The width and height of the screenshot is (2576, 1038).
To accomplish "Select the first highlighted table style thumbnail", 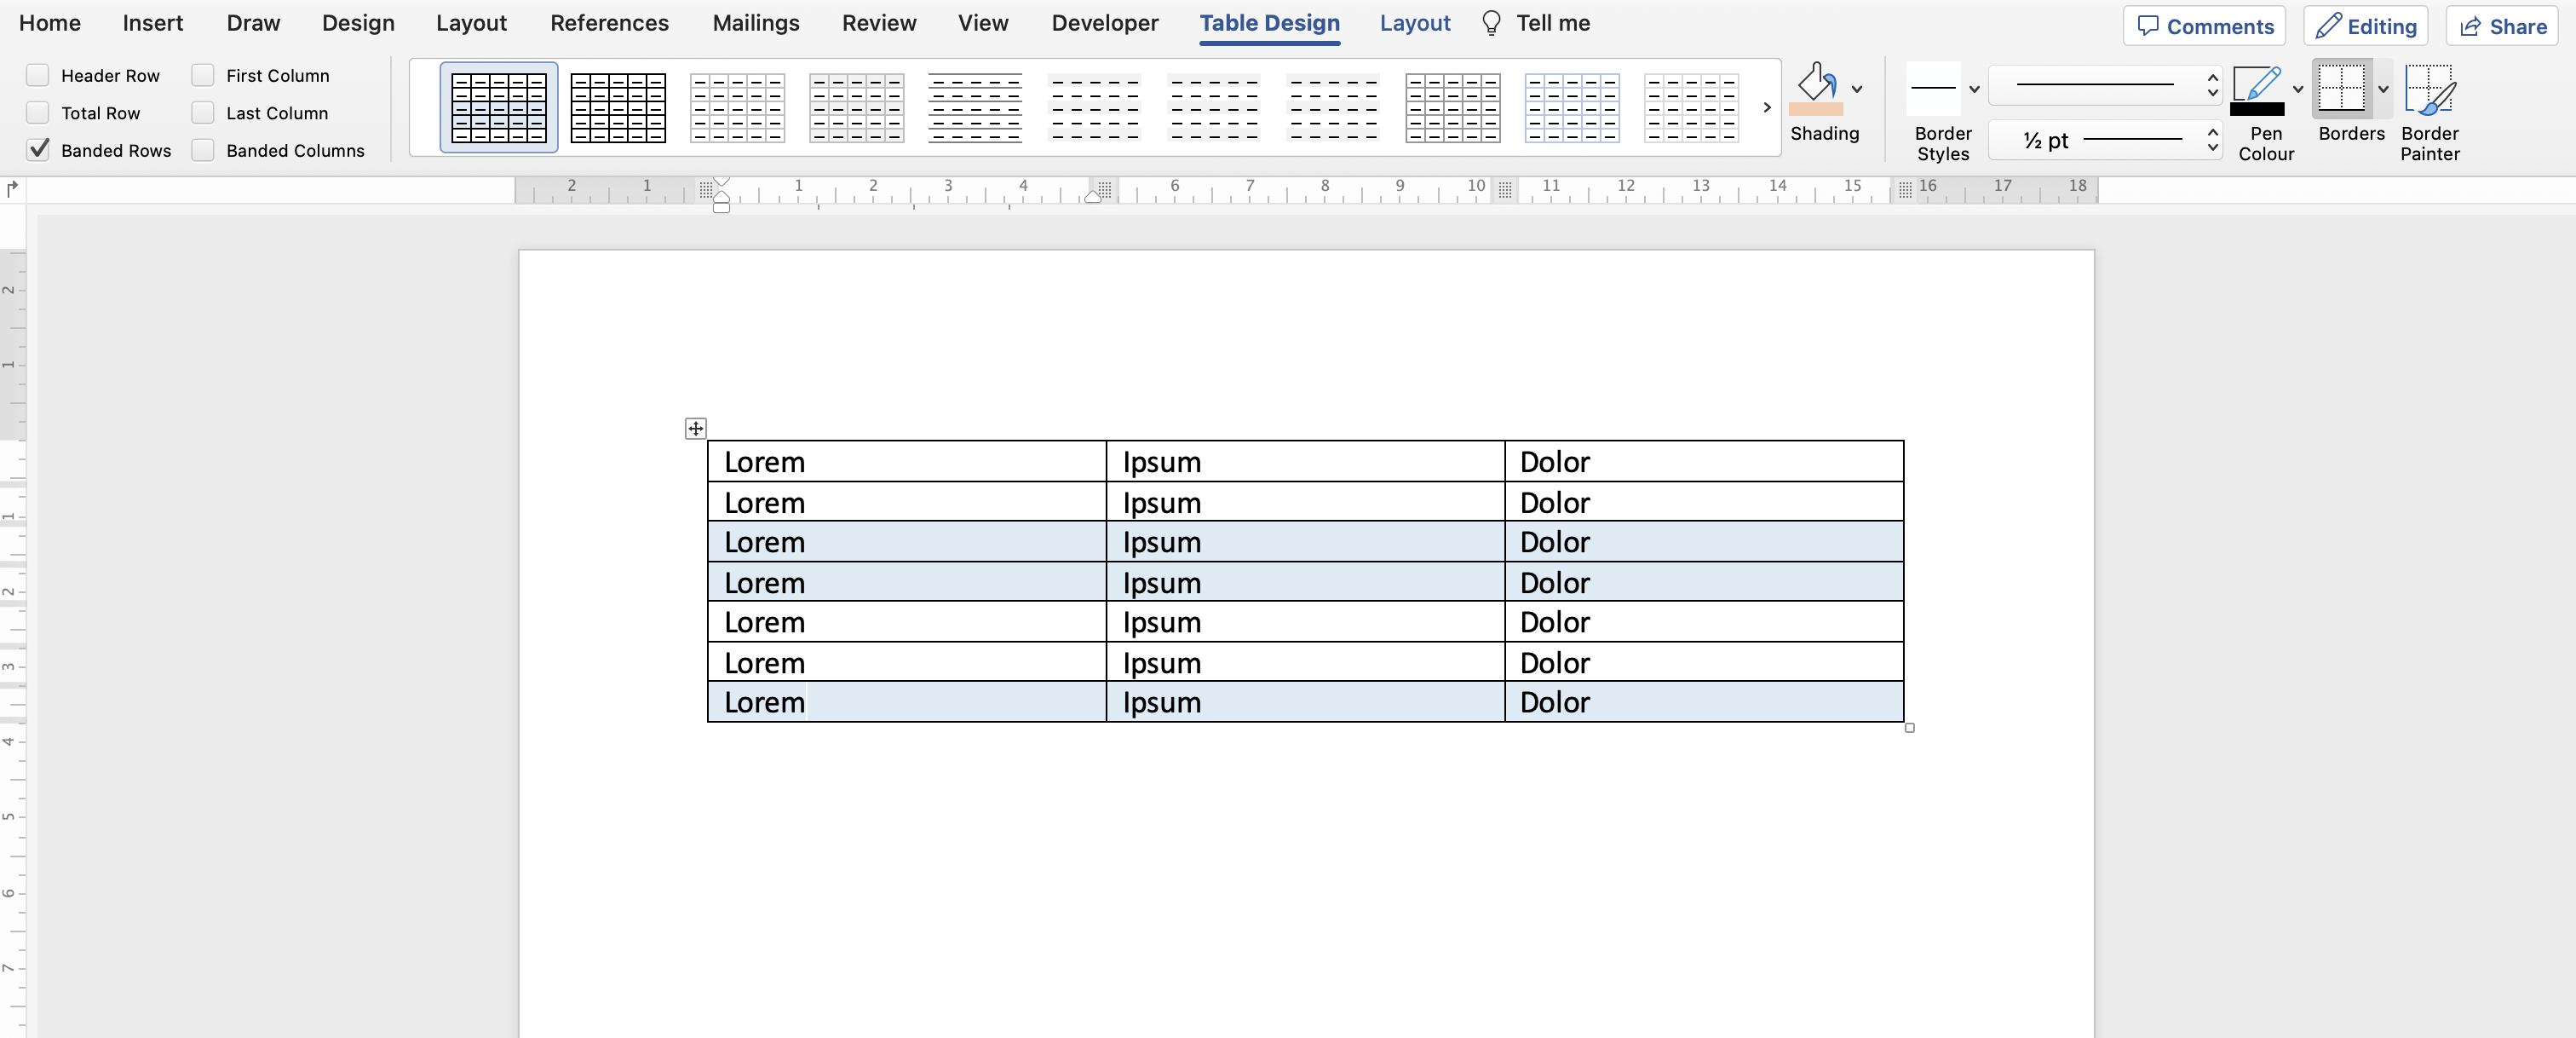I will pos(499,107).
